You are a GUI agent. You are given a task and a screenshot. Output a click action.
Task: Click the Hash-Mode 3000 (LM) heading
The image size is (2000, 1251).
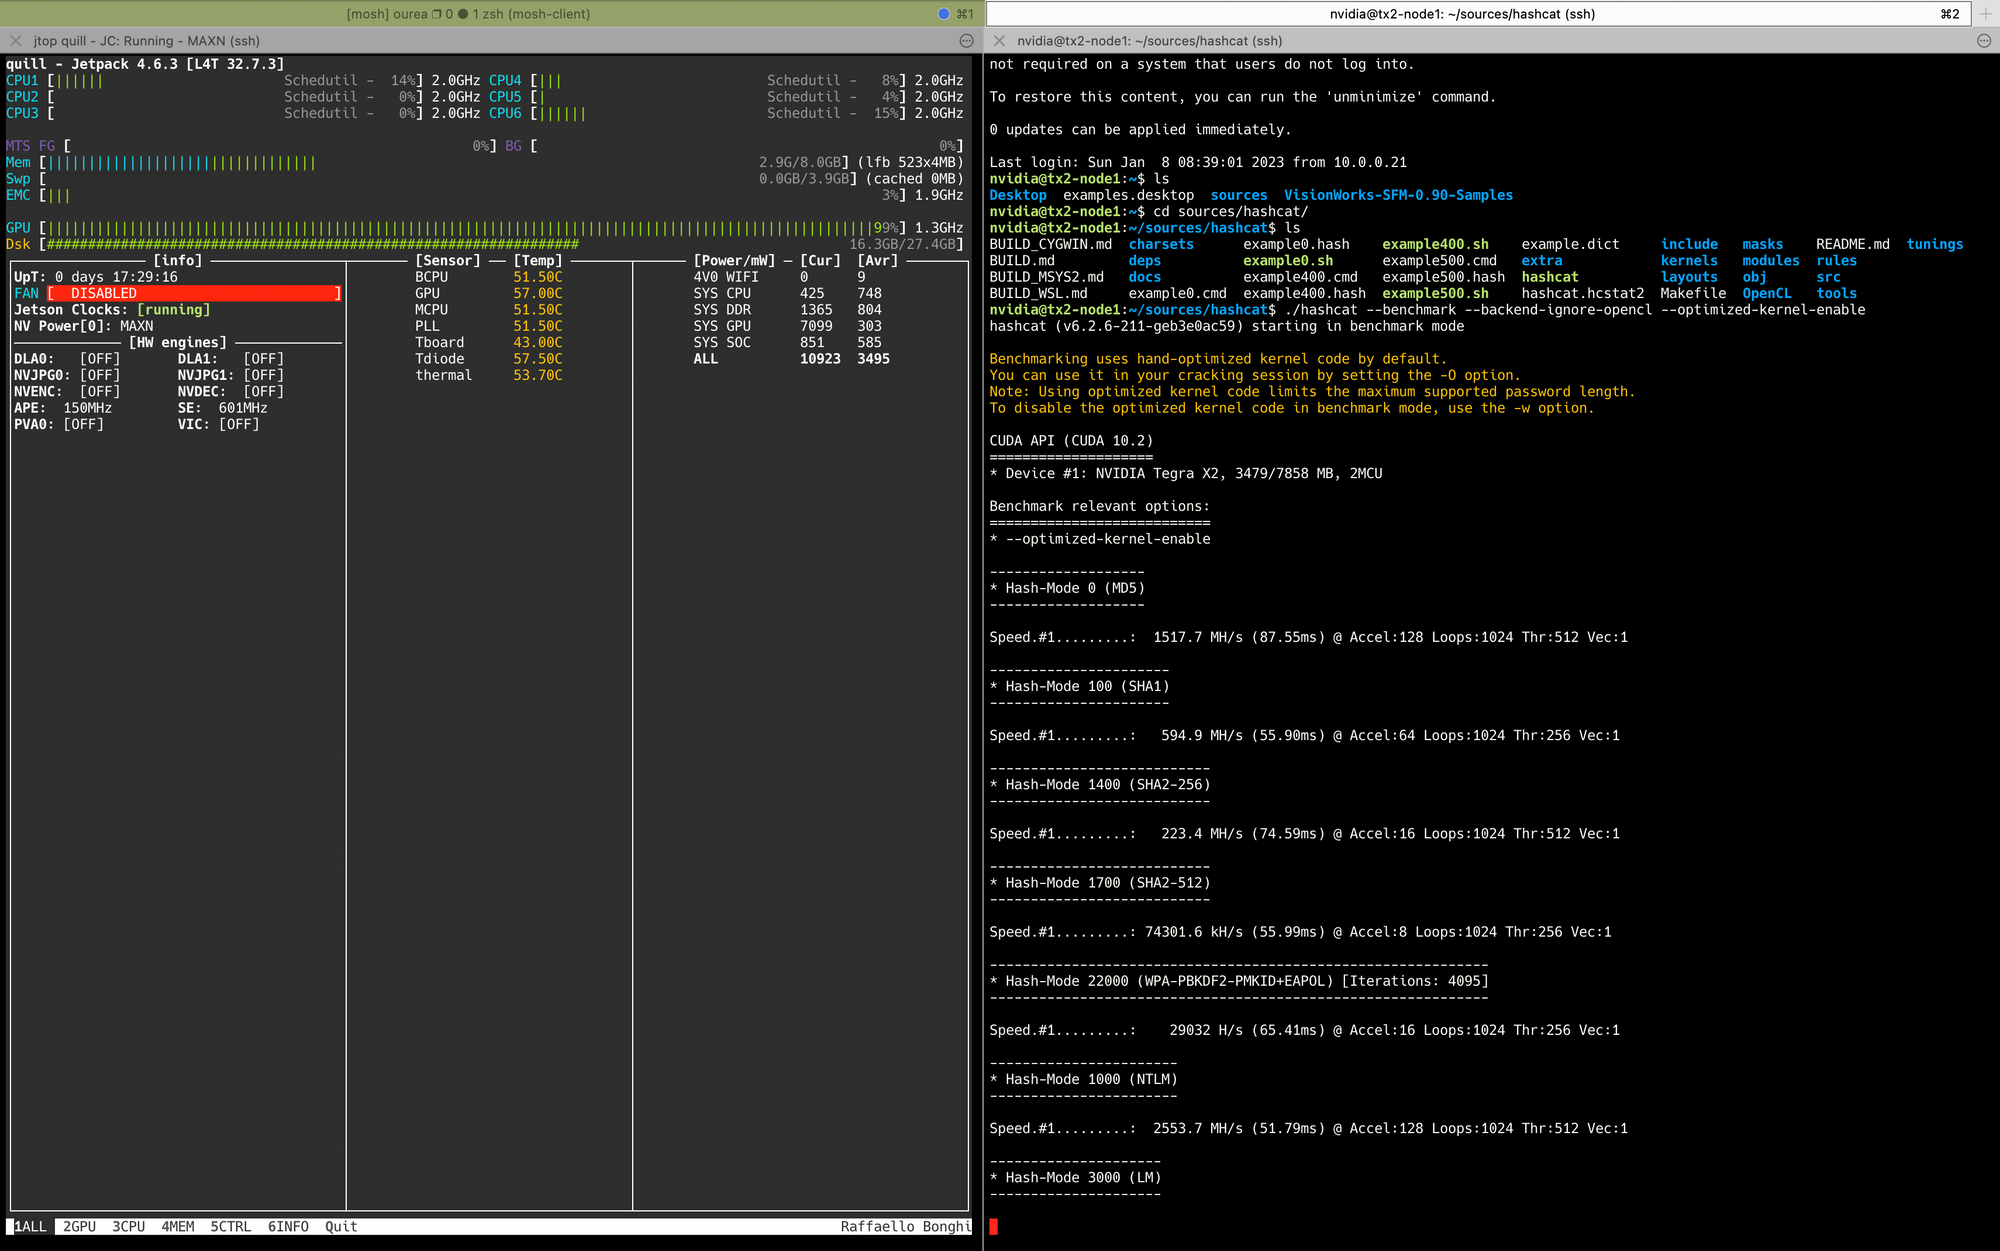pyautogui.click(x=1075, y=1177)
